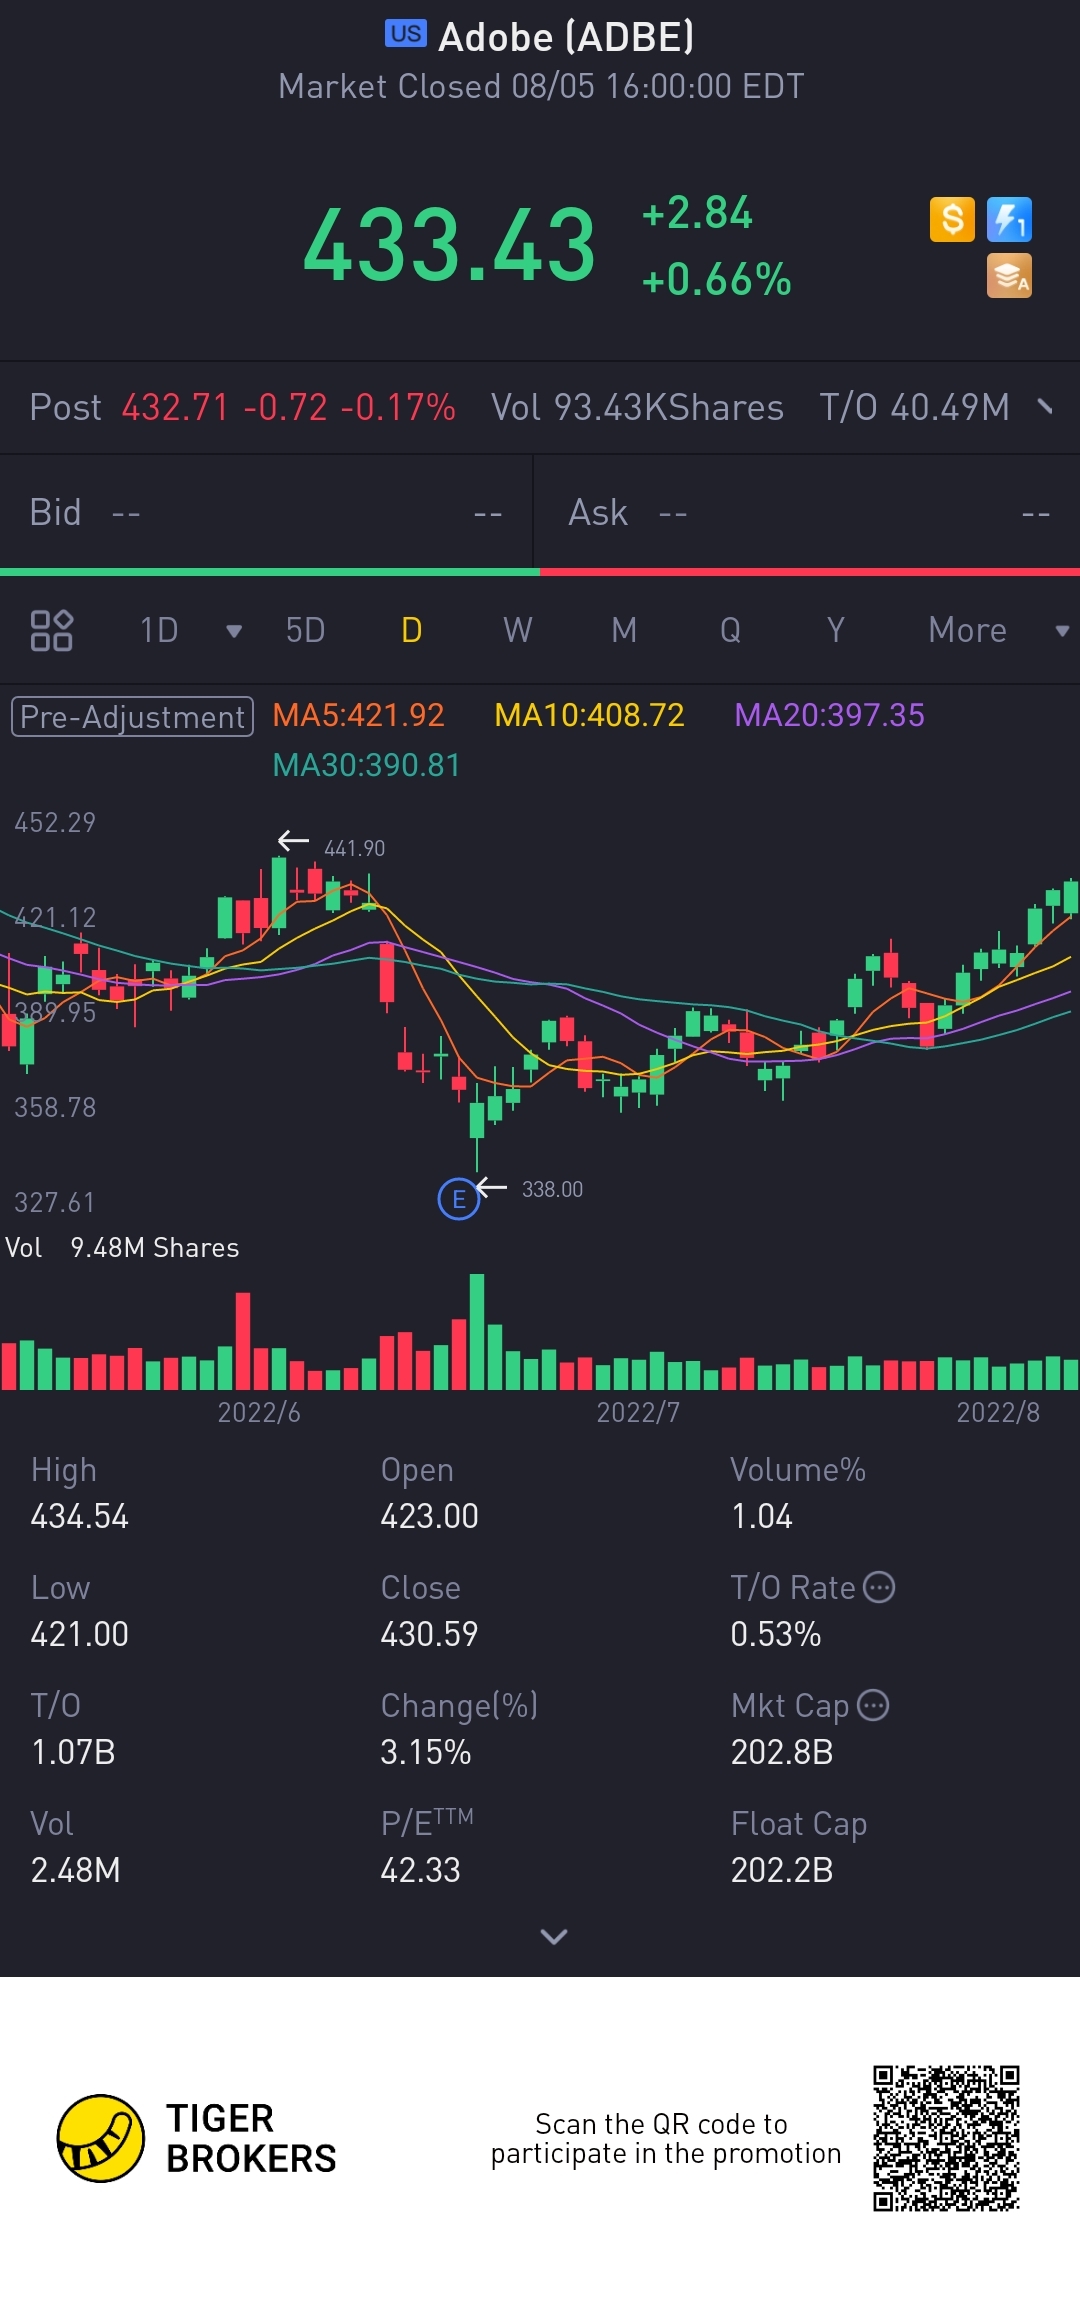This screenshot has width=1080, height=2300.
Task: Tap the Low 421.00 value
Action: point(79,1634)
